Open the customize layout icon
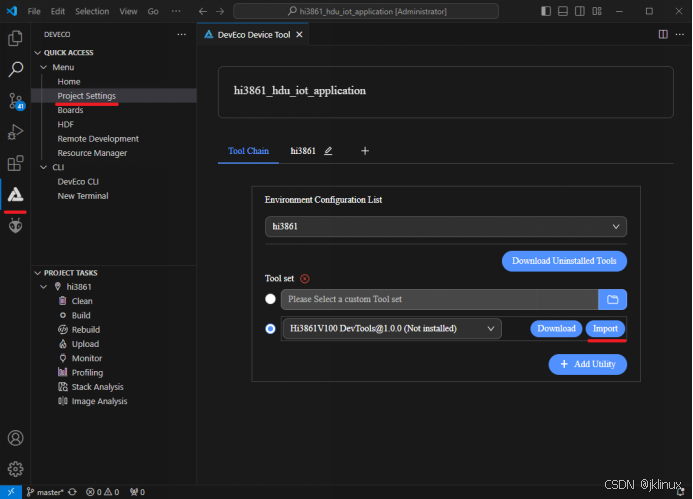Viewport: 693px width, 499px height. (x=597, y=11)
